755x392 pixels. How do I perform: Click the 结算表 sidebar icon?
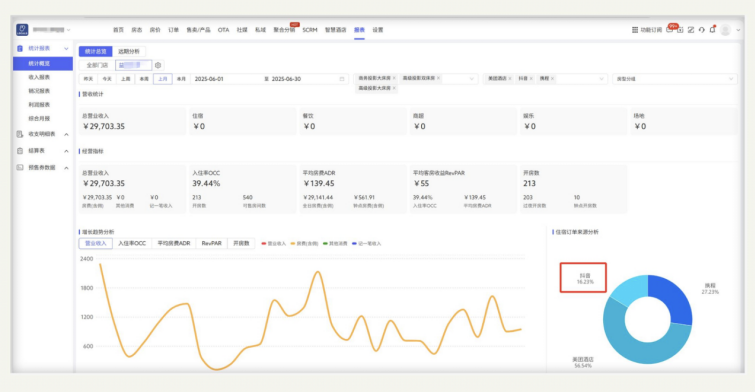[x=20, y=151]
